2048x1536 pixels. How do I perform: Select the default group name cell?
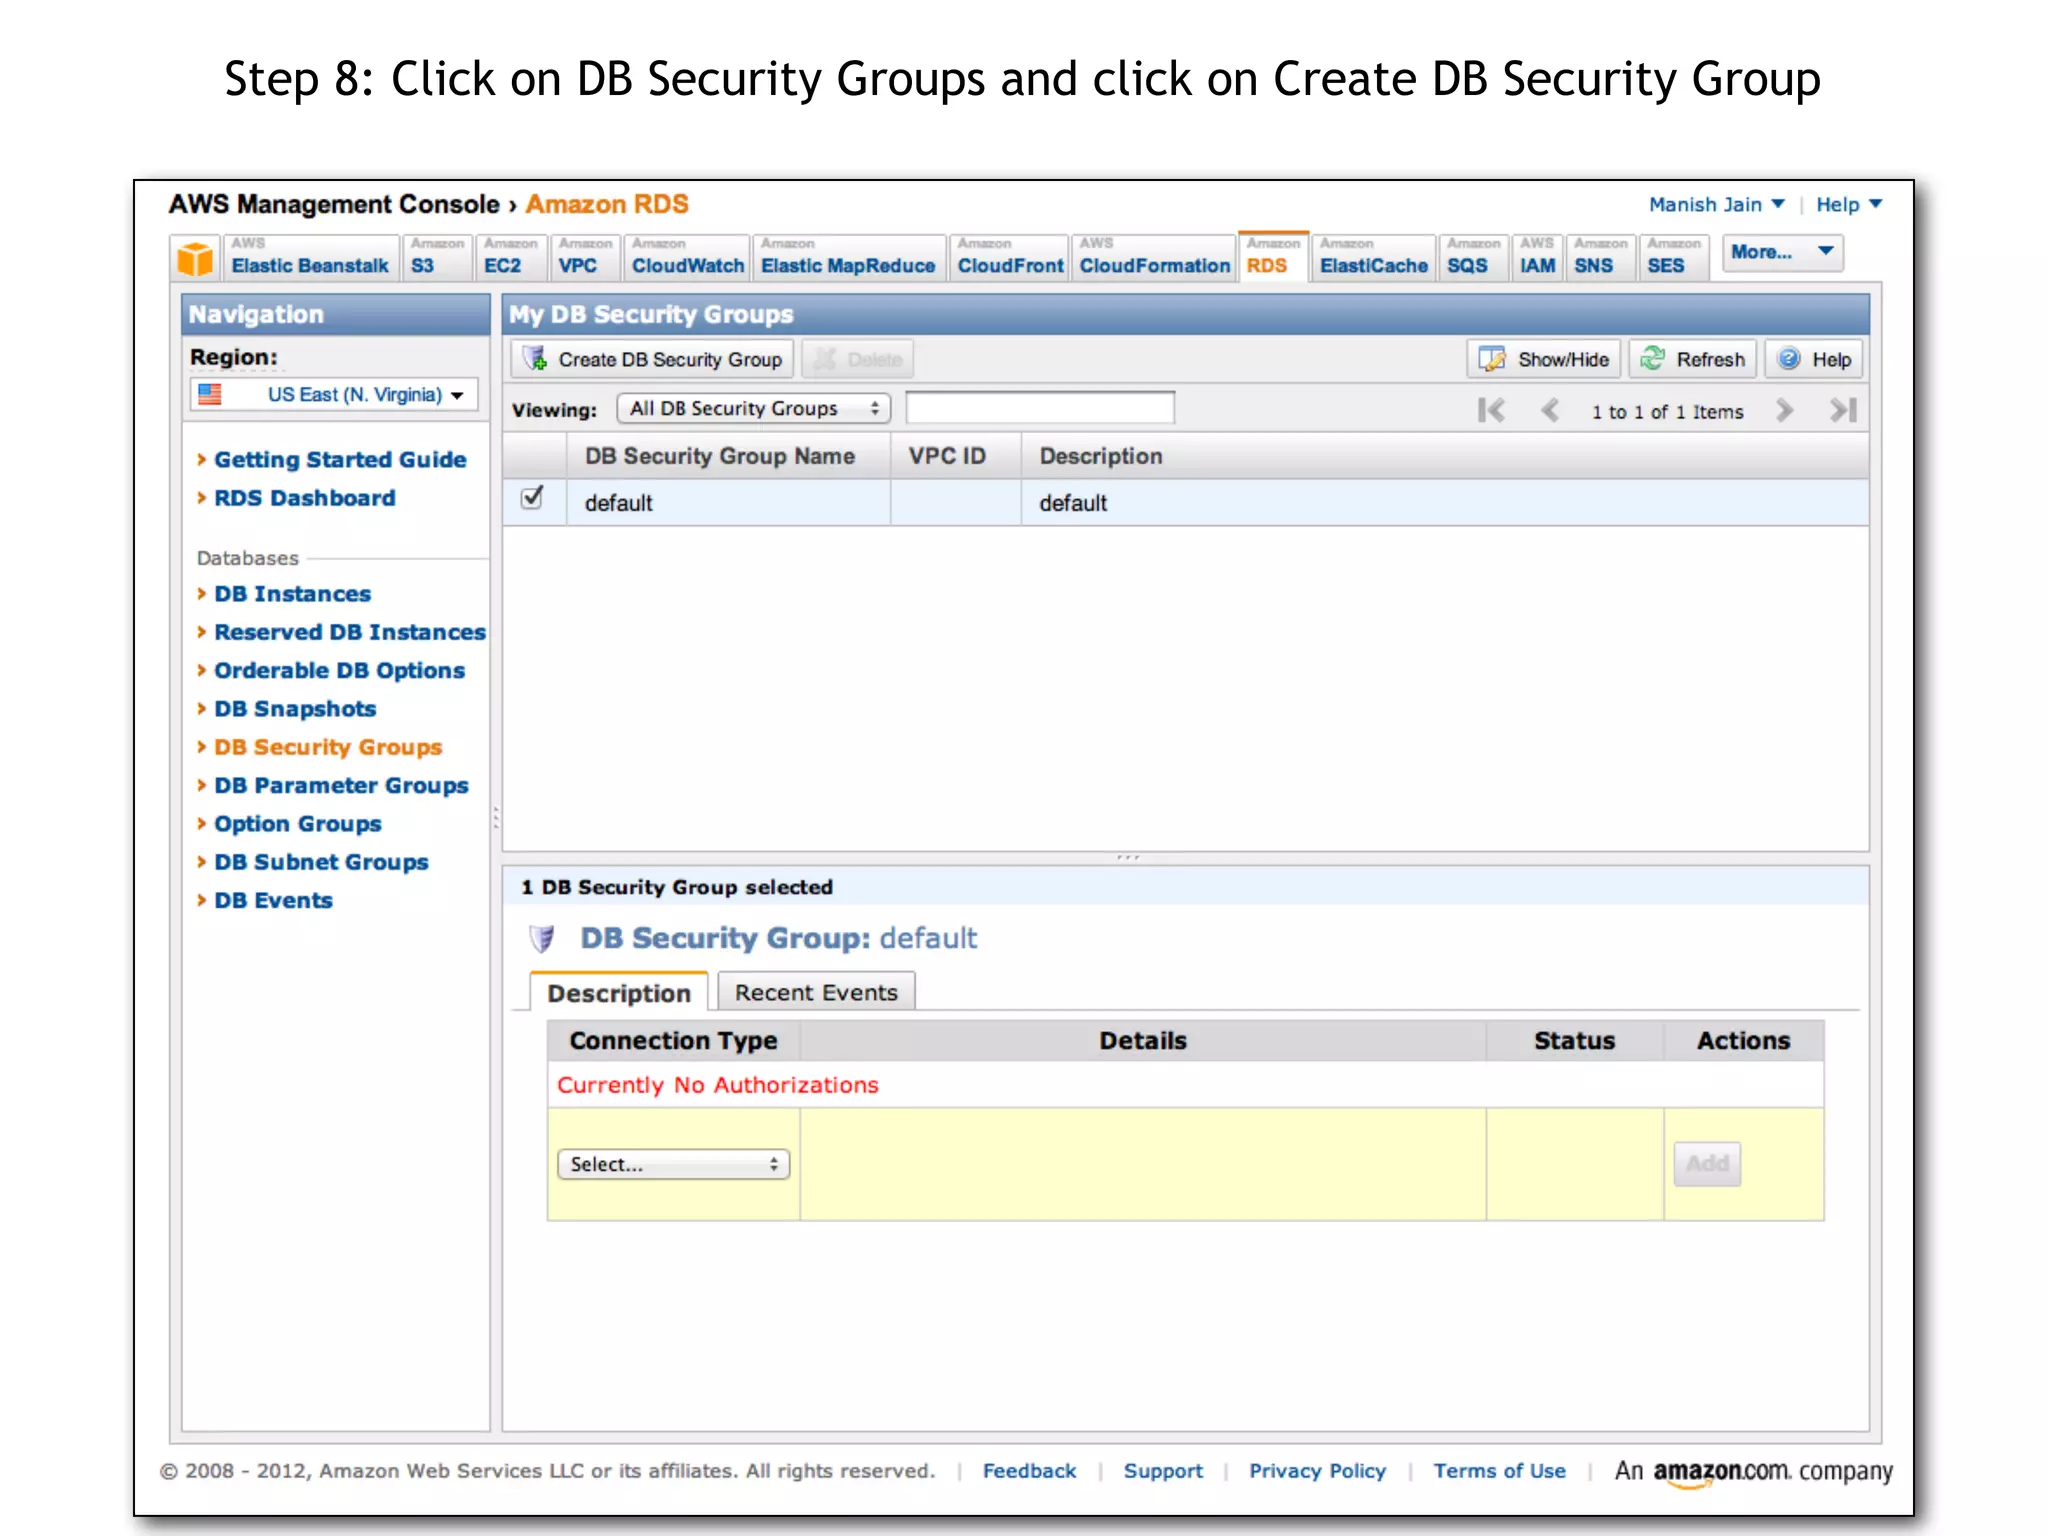[728, 502]
